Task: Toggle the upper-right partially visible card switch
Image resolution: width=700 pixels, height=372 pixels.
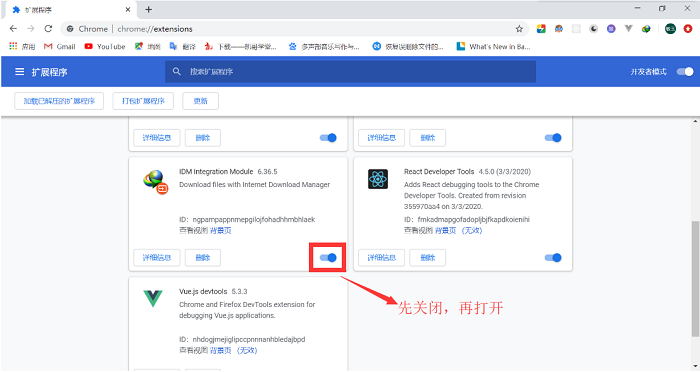Action: pos(553,138)
